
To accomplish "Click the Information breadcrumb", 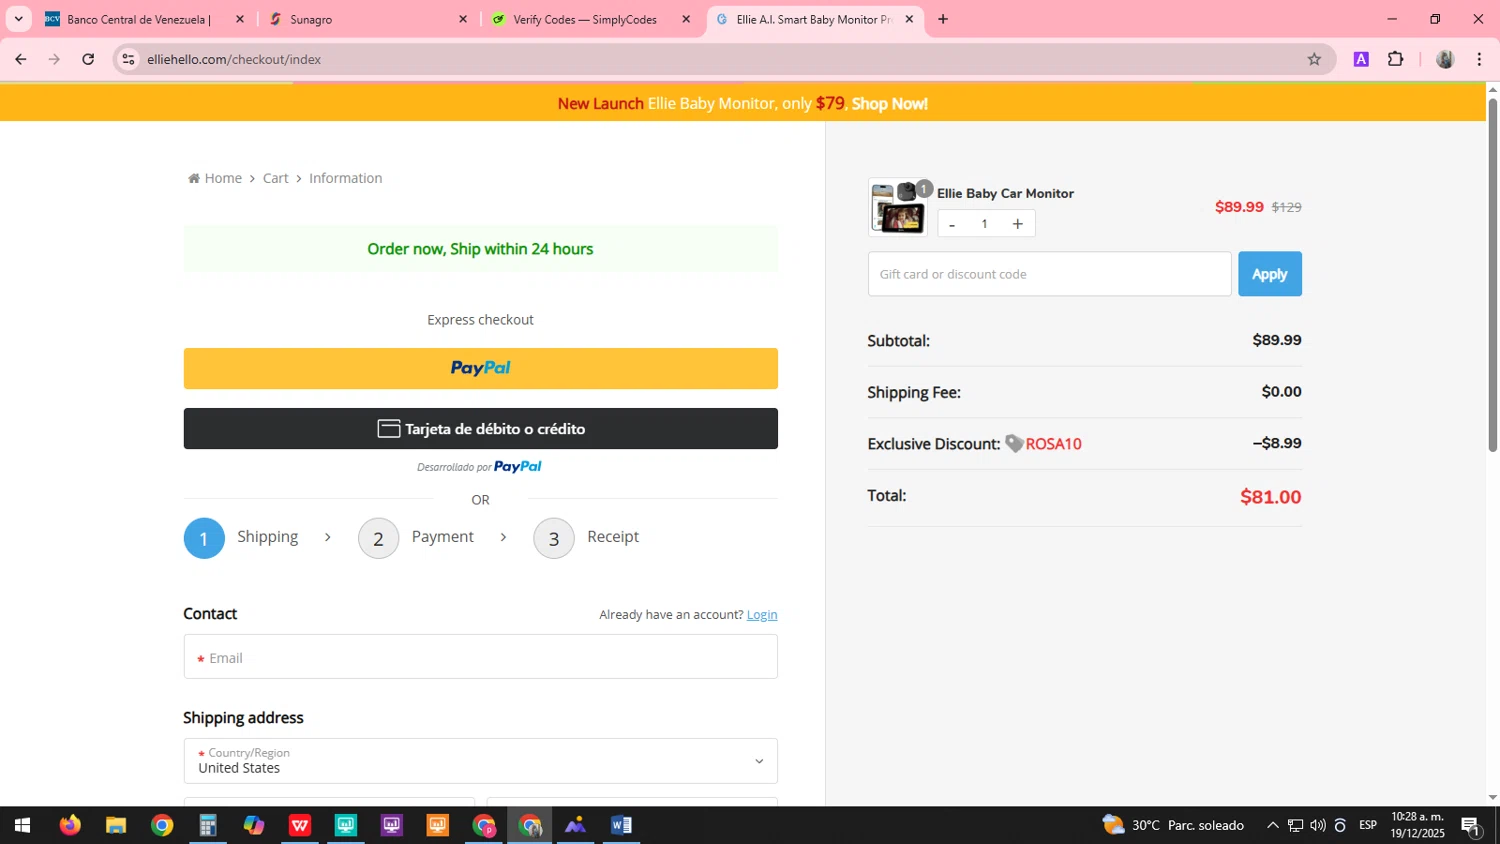I will pyautogui.click(x=345, y=178).
